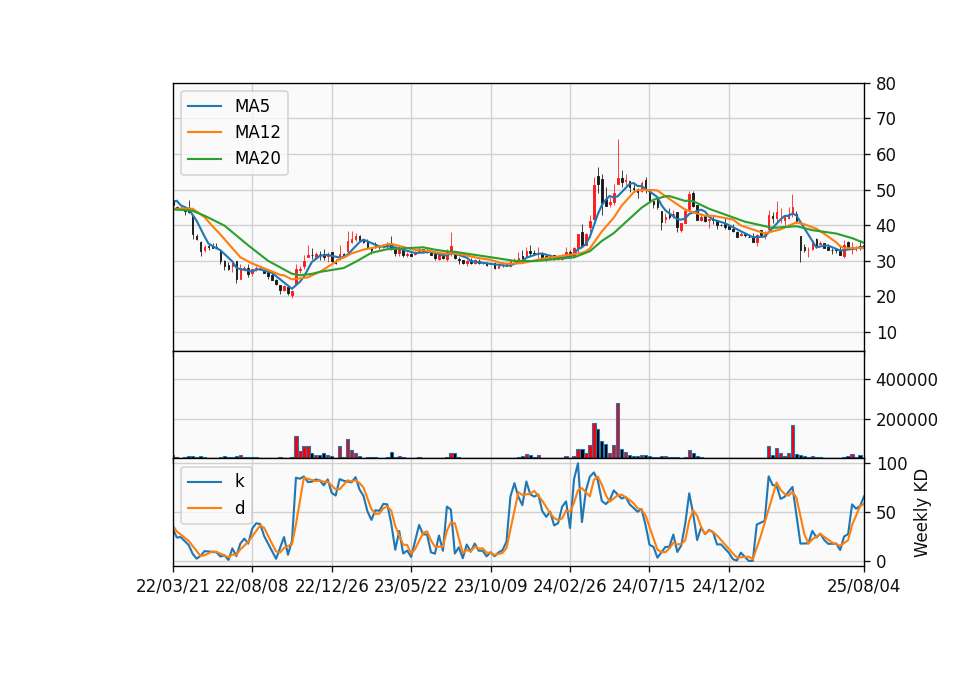Click the 24/12/02 date tick label
Viewport: 960px width, 690px height.
[x=729, y=586]
